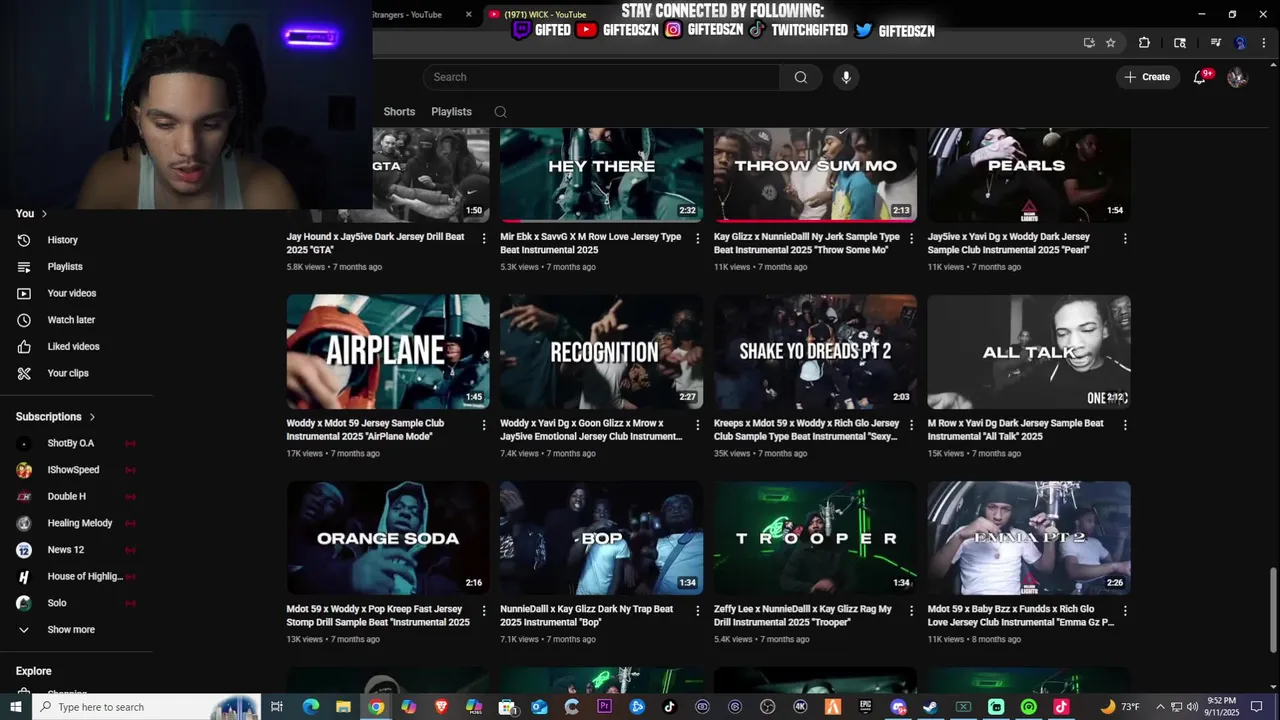Open Solo subscription channel
The image size is (1280, 720).
click(57, 603)
